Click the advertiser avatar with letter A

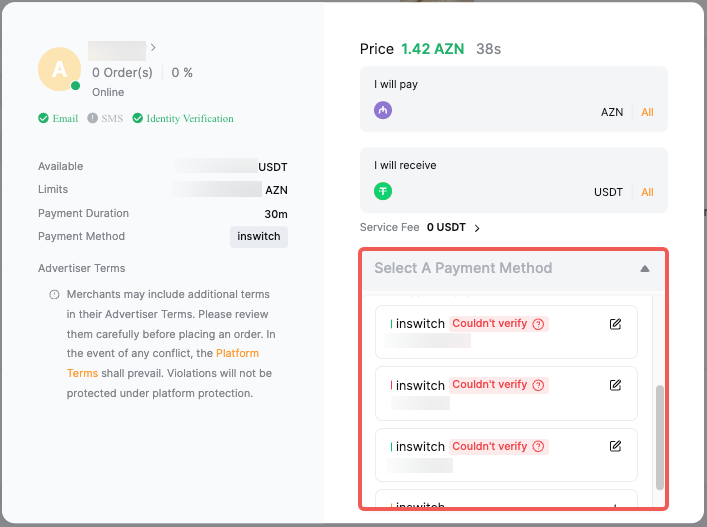tap(59, 69)
